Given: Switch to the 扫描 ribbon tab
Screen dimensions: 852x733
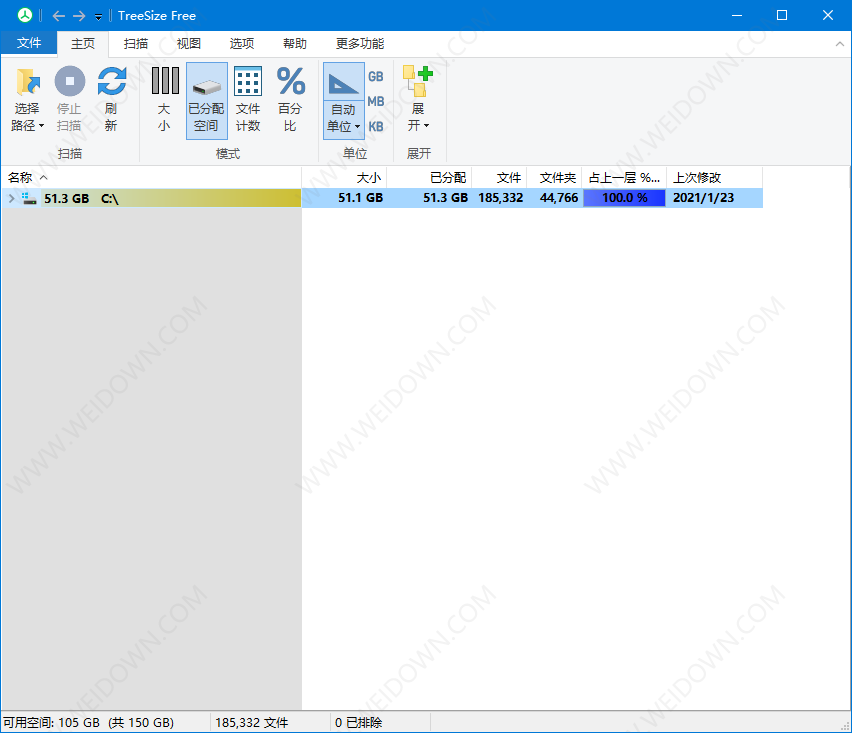Looking at the screenshot, I should 135,43.
